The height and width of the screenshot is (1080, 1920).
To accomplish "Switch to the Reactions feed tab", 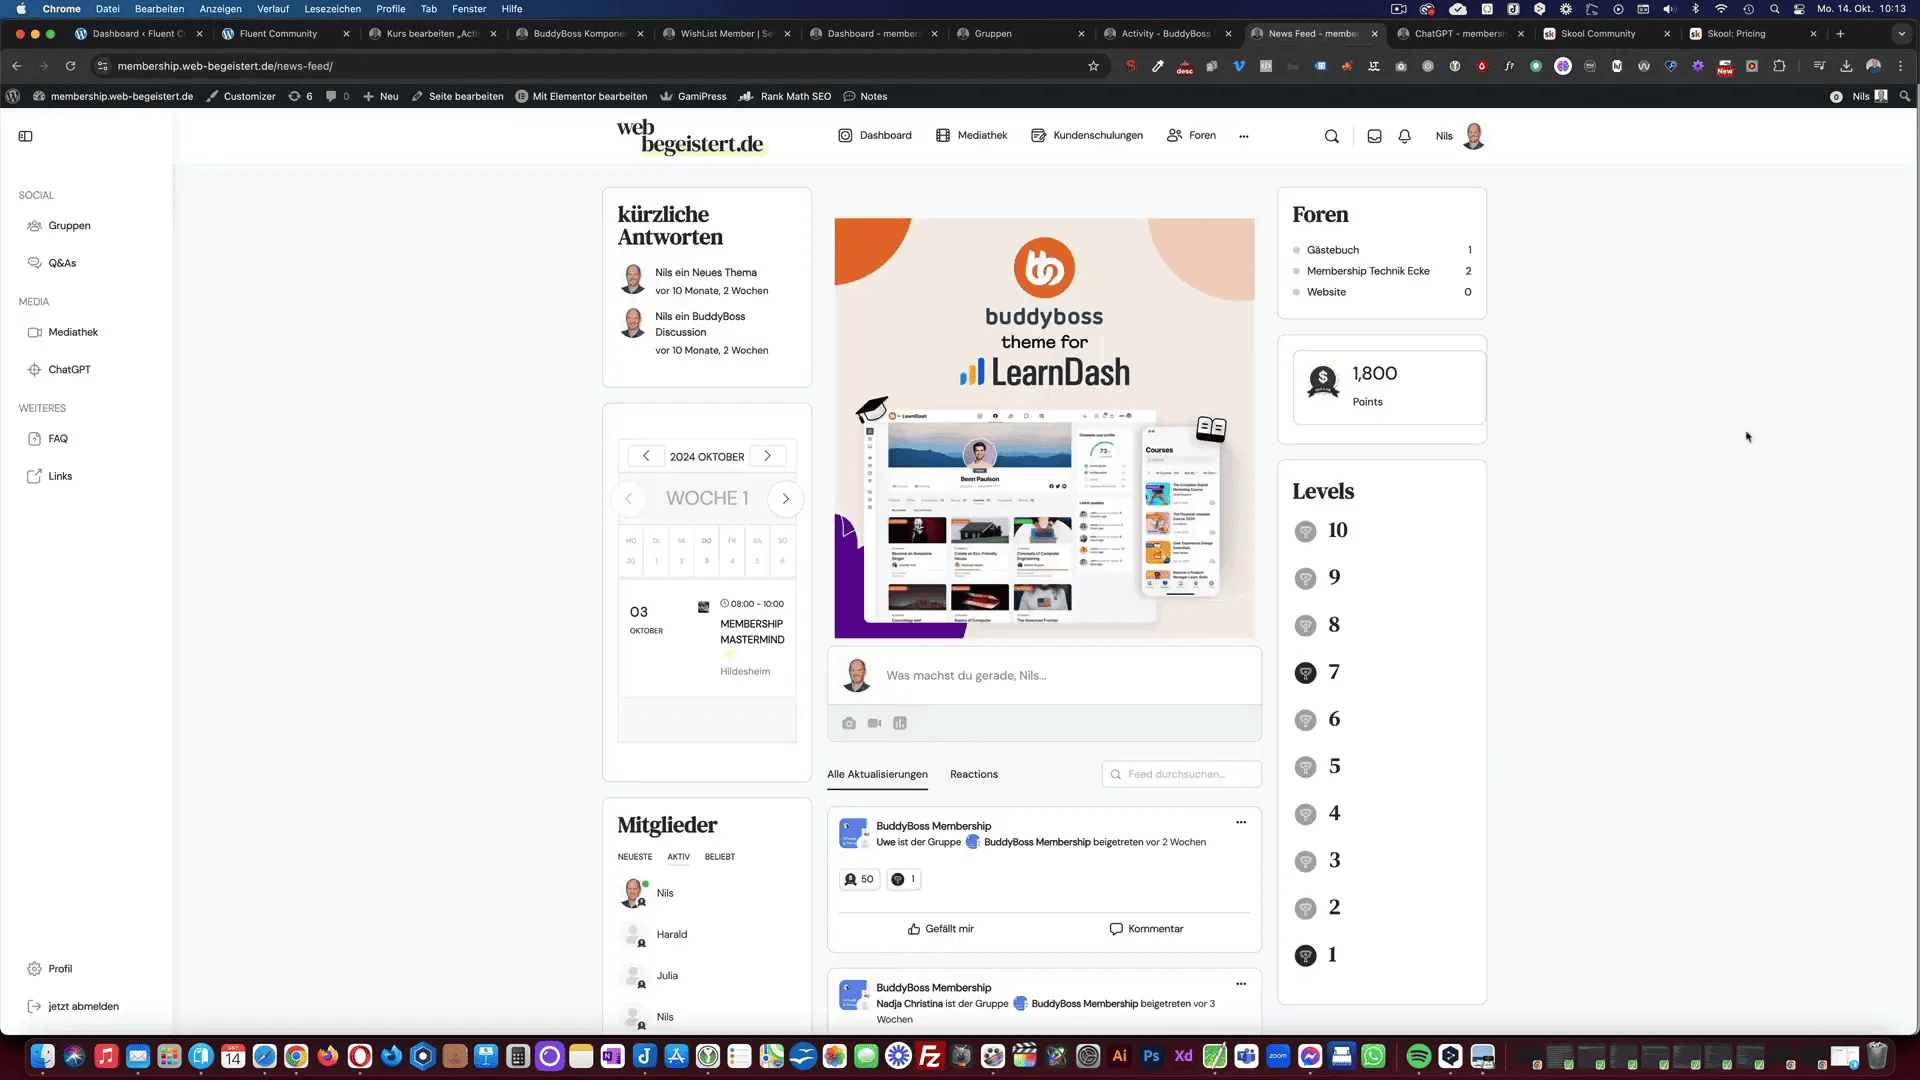I will 974,774.
